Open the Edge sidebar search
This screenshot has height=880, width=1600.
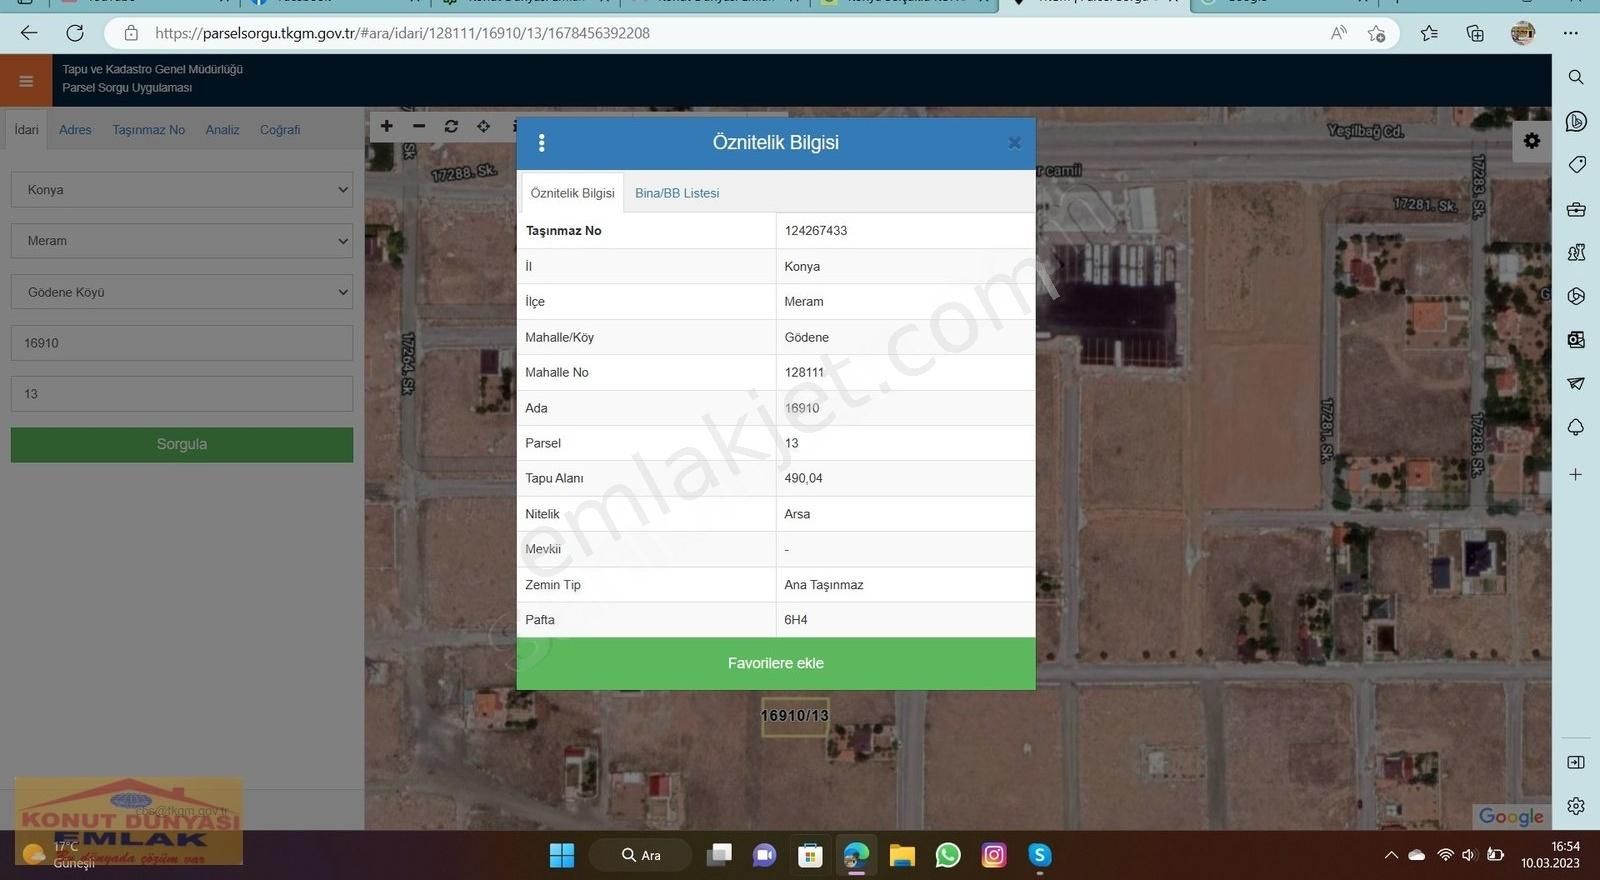pos(1576,77)
